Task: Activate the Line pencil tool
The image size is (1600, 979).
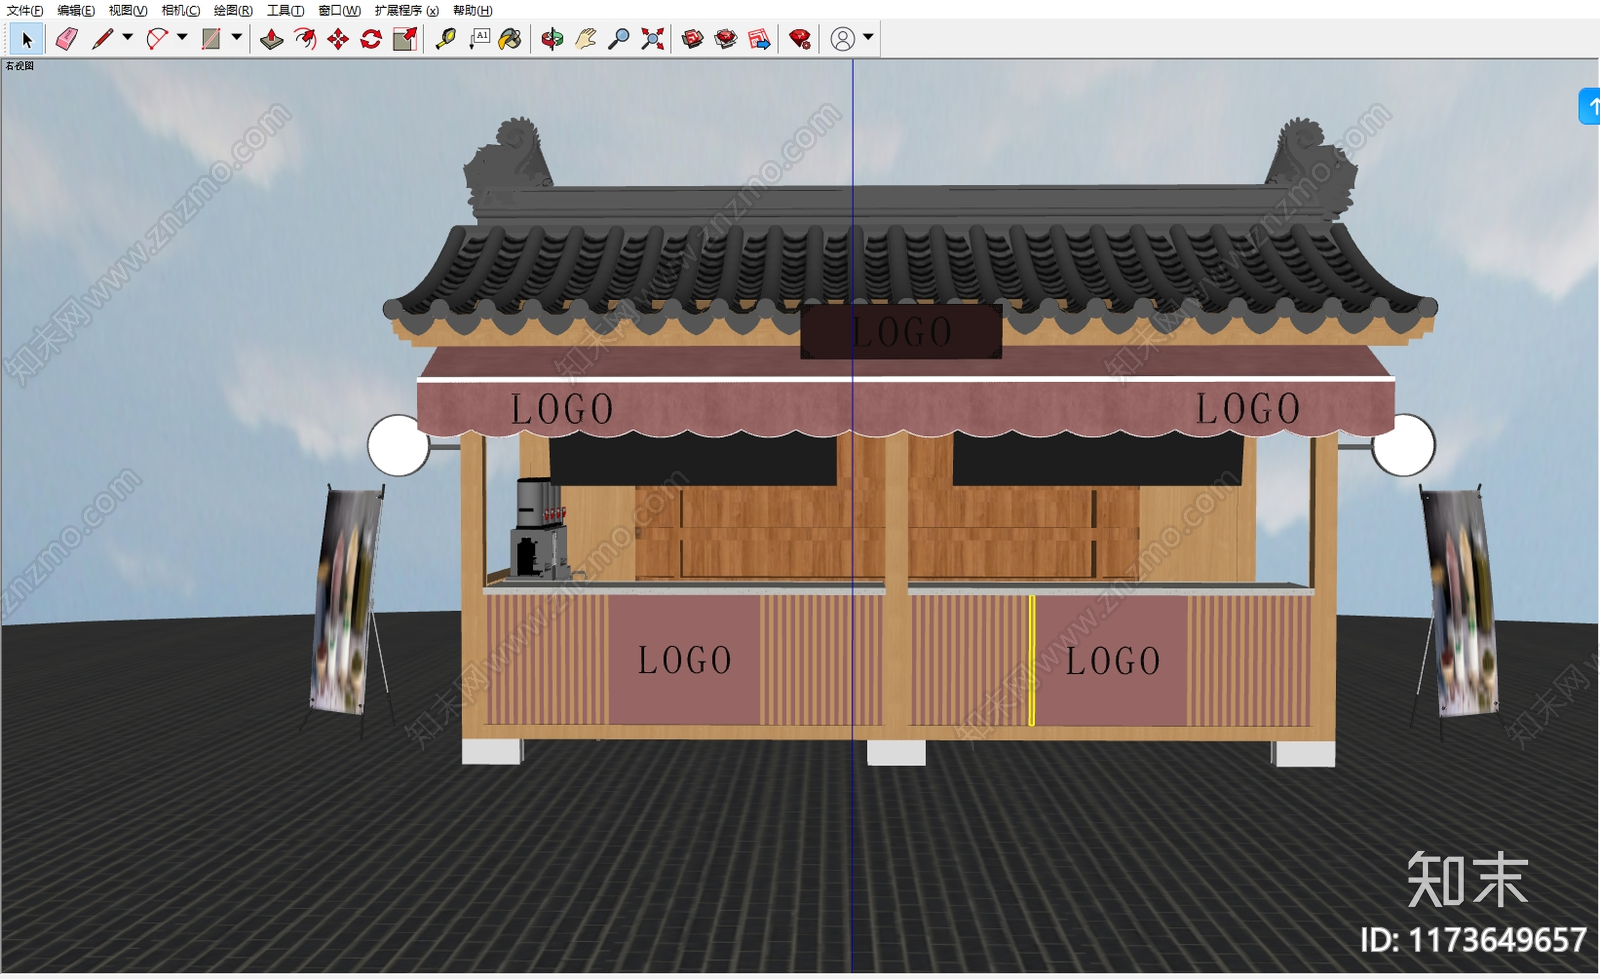Action: 102,39
